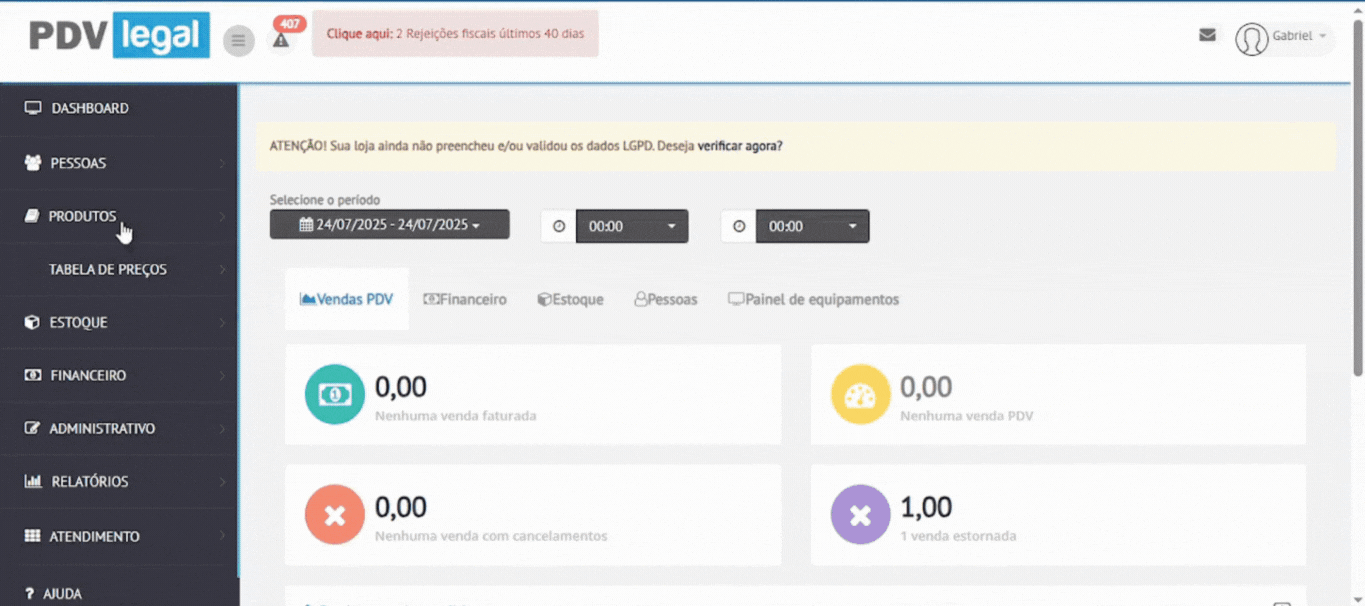Expand the Produtos sidebar menu
Image resolution: width=1365 pixels, height=606 pixels.
[83, 216]
